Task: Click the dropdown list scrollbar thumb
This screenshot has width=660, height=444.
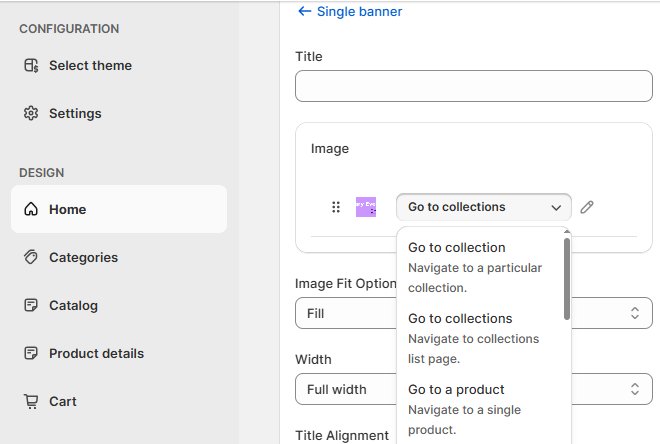Action: [567, 279]
